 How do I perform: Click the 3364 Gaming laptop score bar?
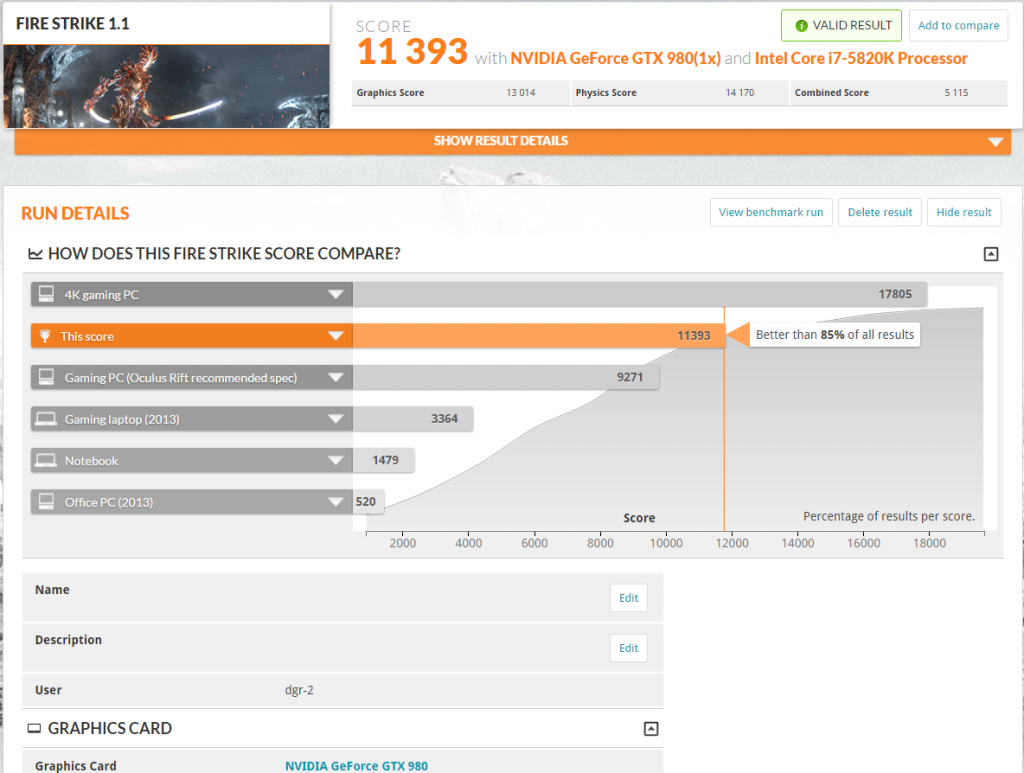tap(413, 418)
